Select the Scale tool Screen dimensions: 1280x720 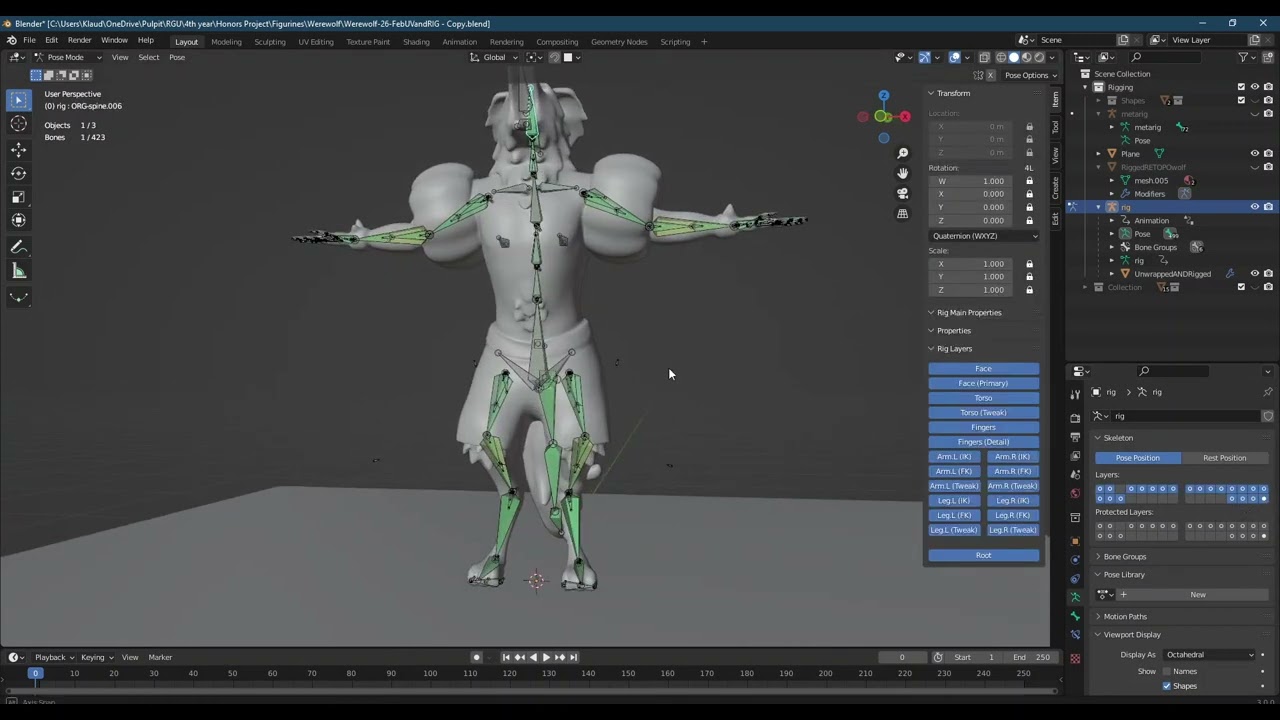pos(18,197)
